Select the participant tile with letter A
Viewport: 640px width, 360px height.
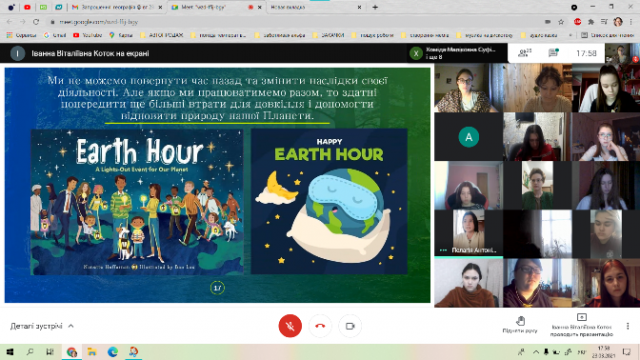[x=468, y=137]
